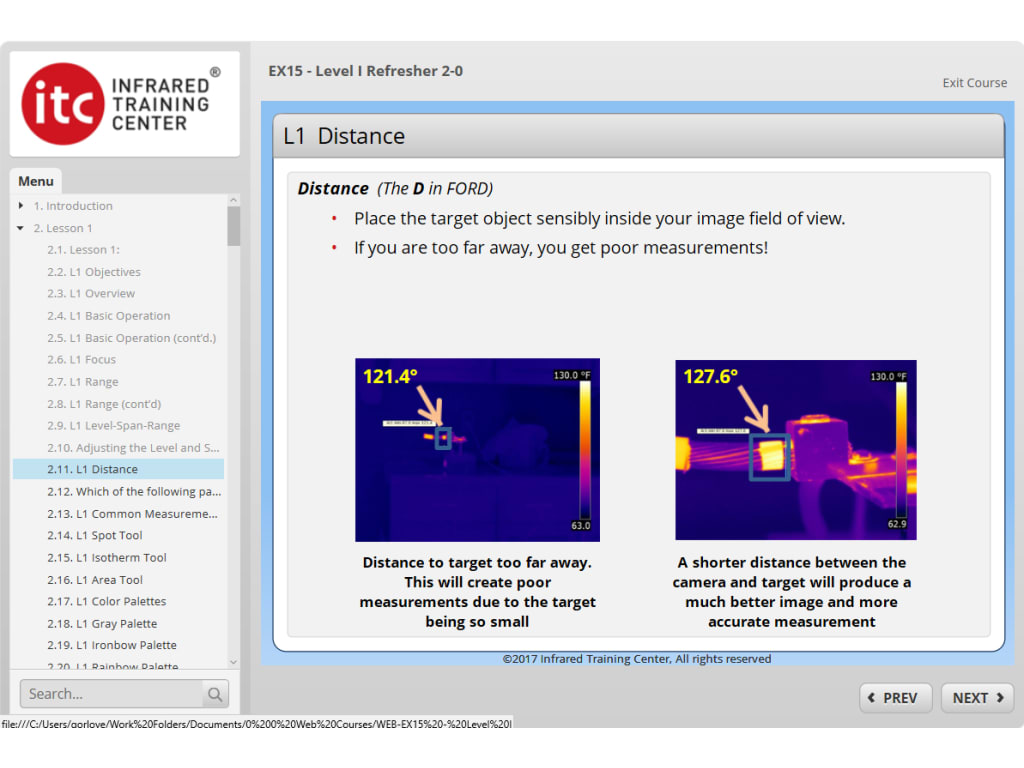Expand the "1. Introduction" section

pos(19,205)
